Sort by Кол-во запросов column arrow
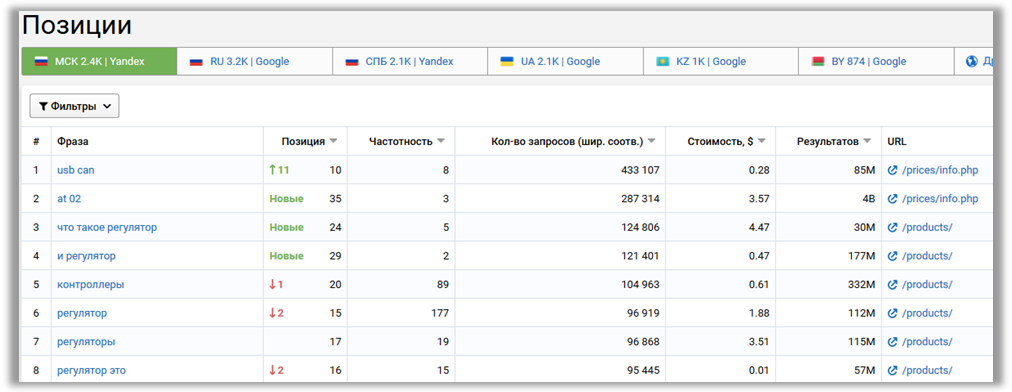Screen dimensions: 1012x392 [x=652, y=141]
